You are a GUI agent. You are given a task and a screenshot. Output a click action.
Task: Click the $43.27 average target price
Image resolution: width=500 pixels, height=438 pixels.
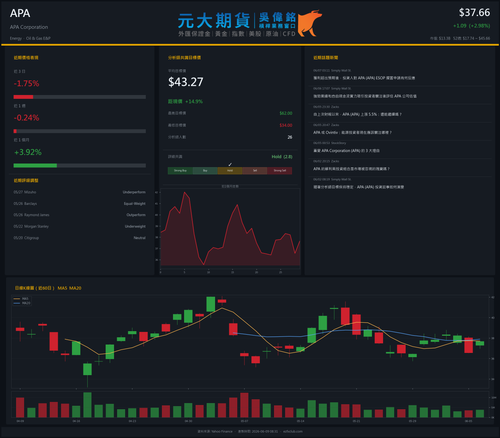186,82
